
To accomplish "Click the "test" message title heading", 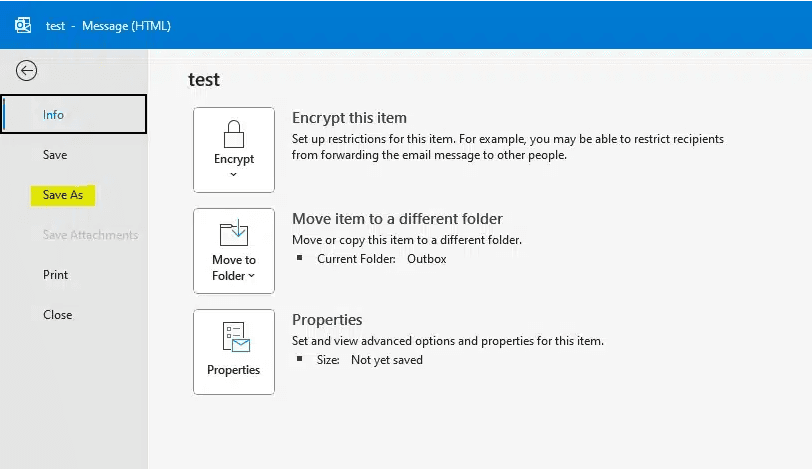I will pos(204,80).
